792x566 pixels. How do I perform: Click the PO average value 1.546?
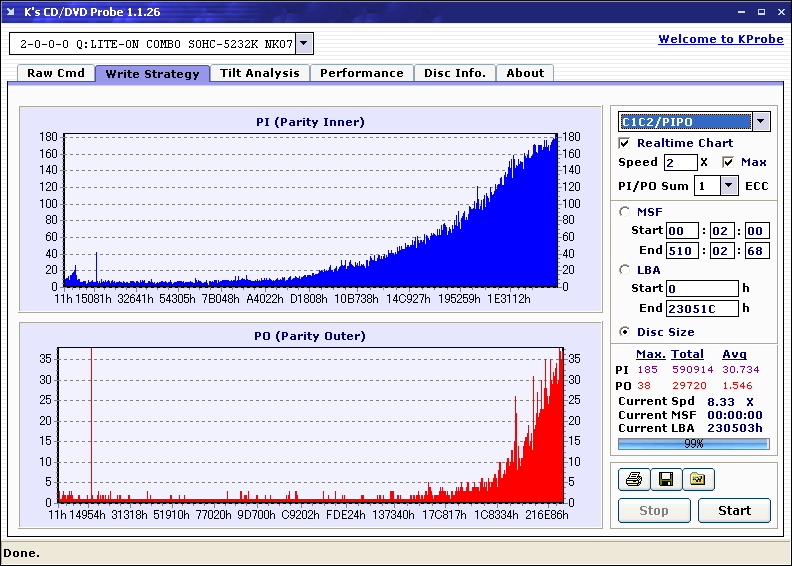click(x=737, y=386)
